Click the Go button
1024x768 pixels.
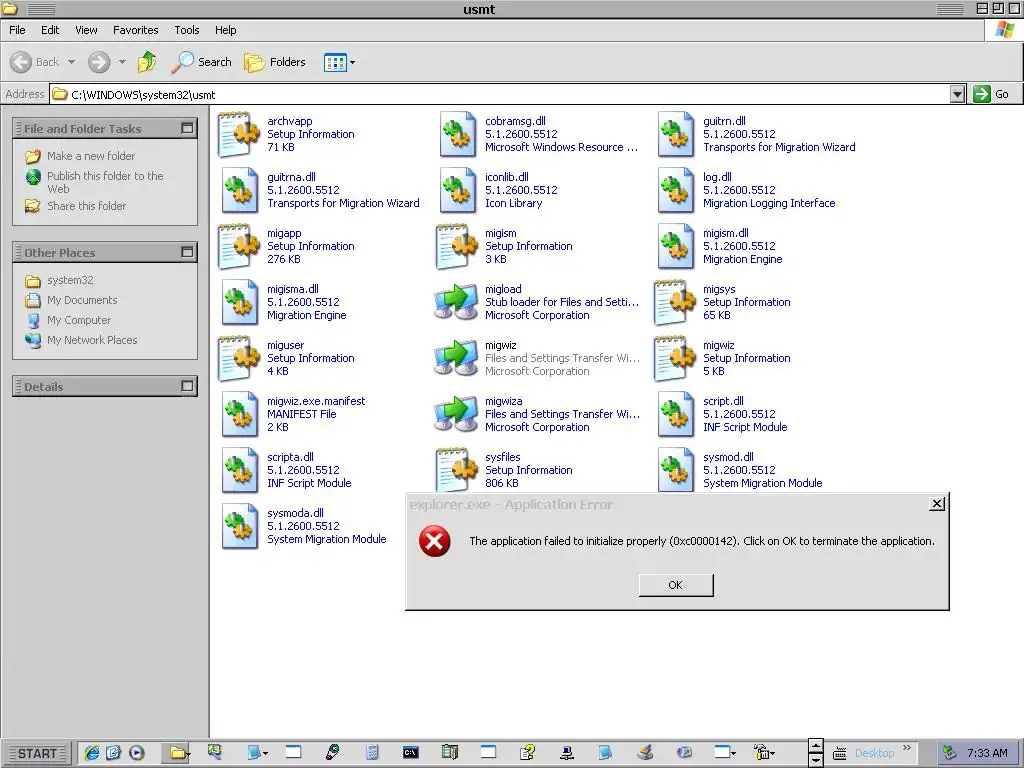[992, 95]
